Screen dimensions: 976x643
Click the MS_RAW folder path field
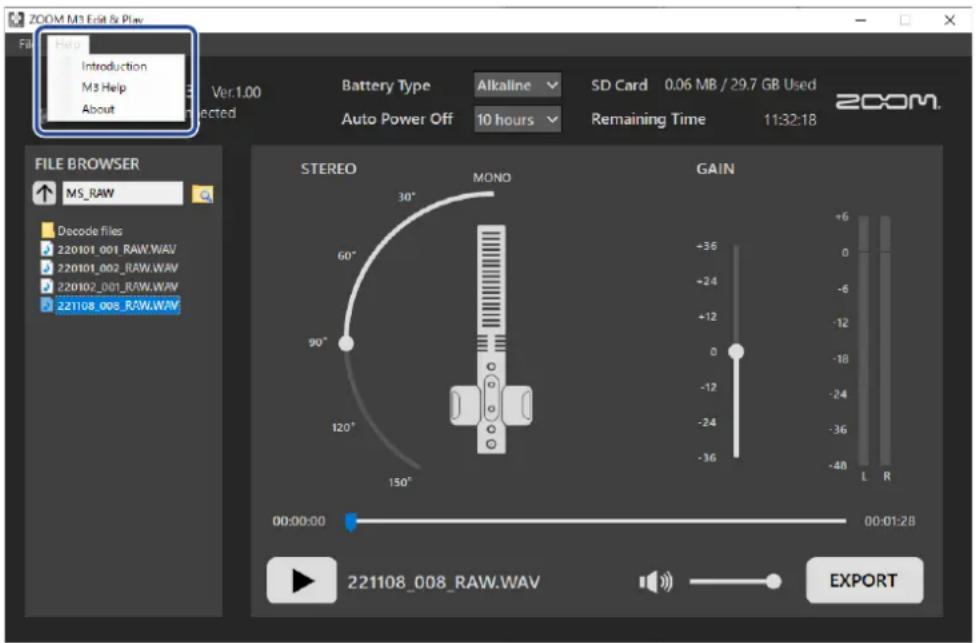coord(123,194)
